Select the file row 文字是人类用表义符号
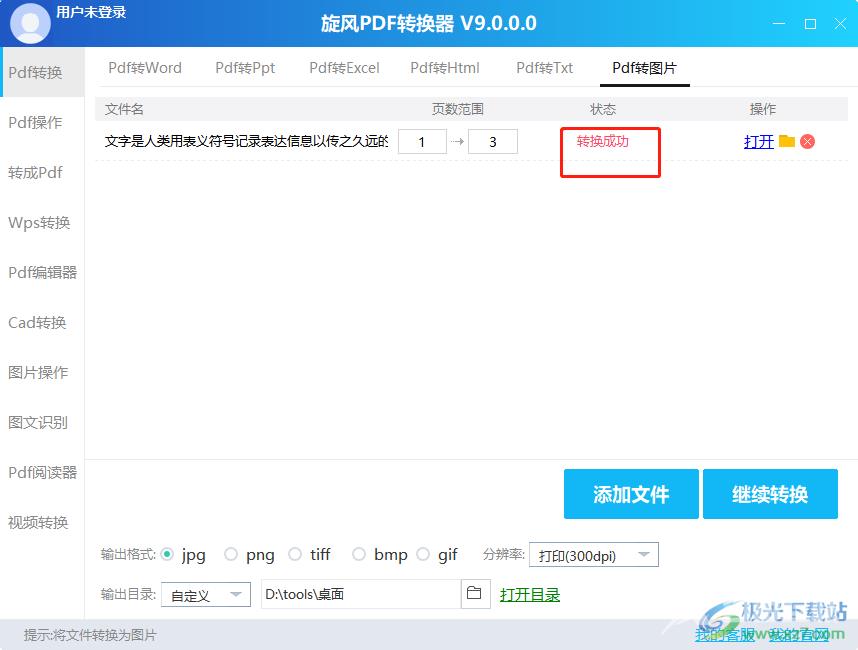The image size is (858, 650). pos(471,142)
